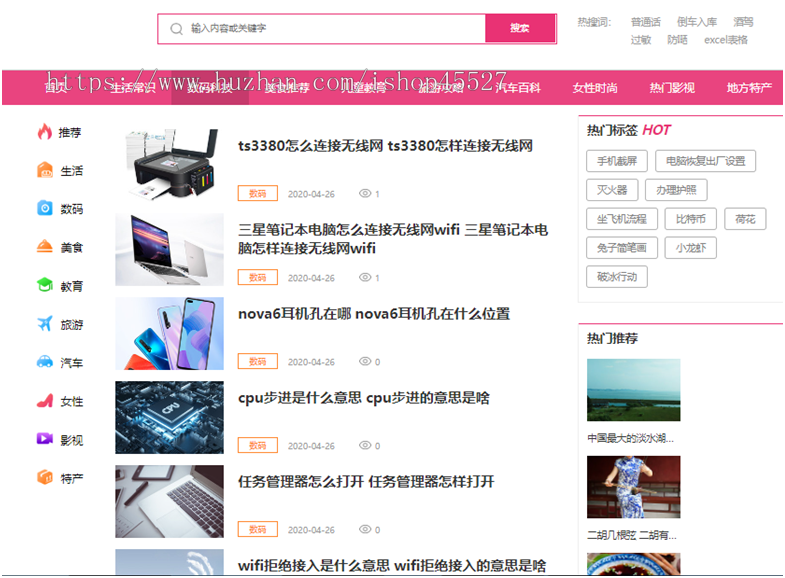Click the eye view icon on the nova6 article

365,361
